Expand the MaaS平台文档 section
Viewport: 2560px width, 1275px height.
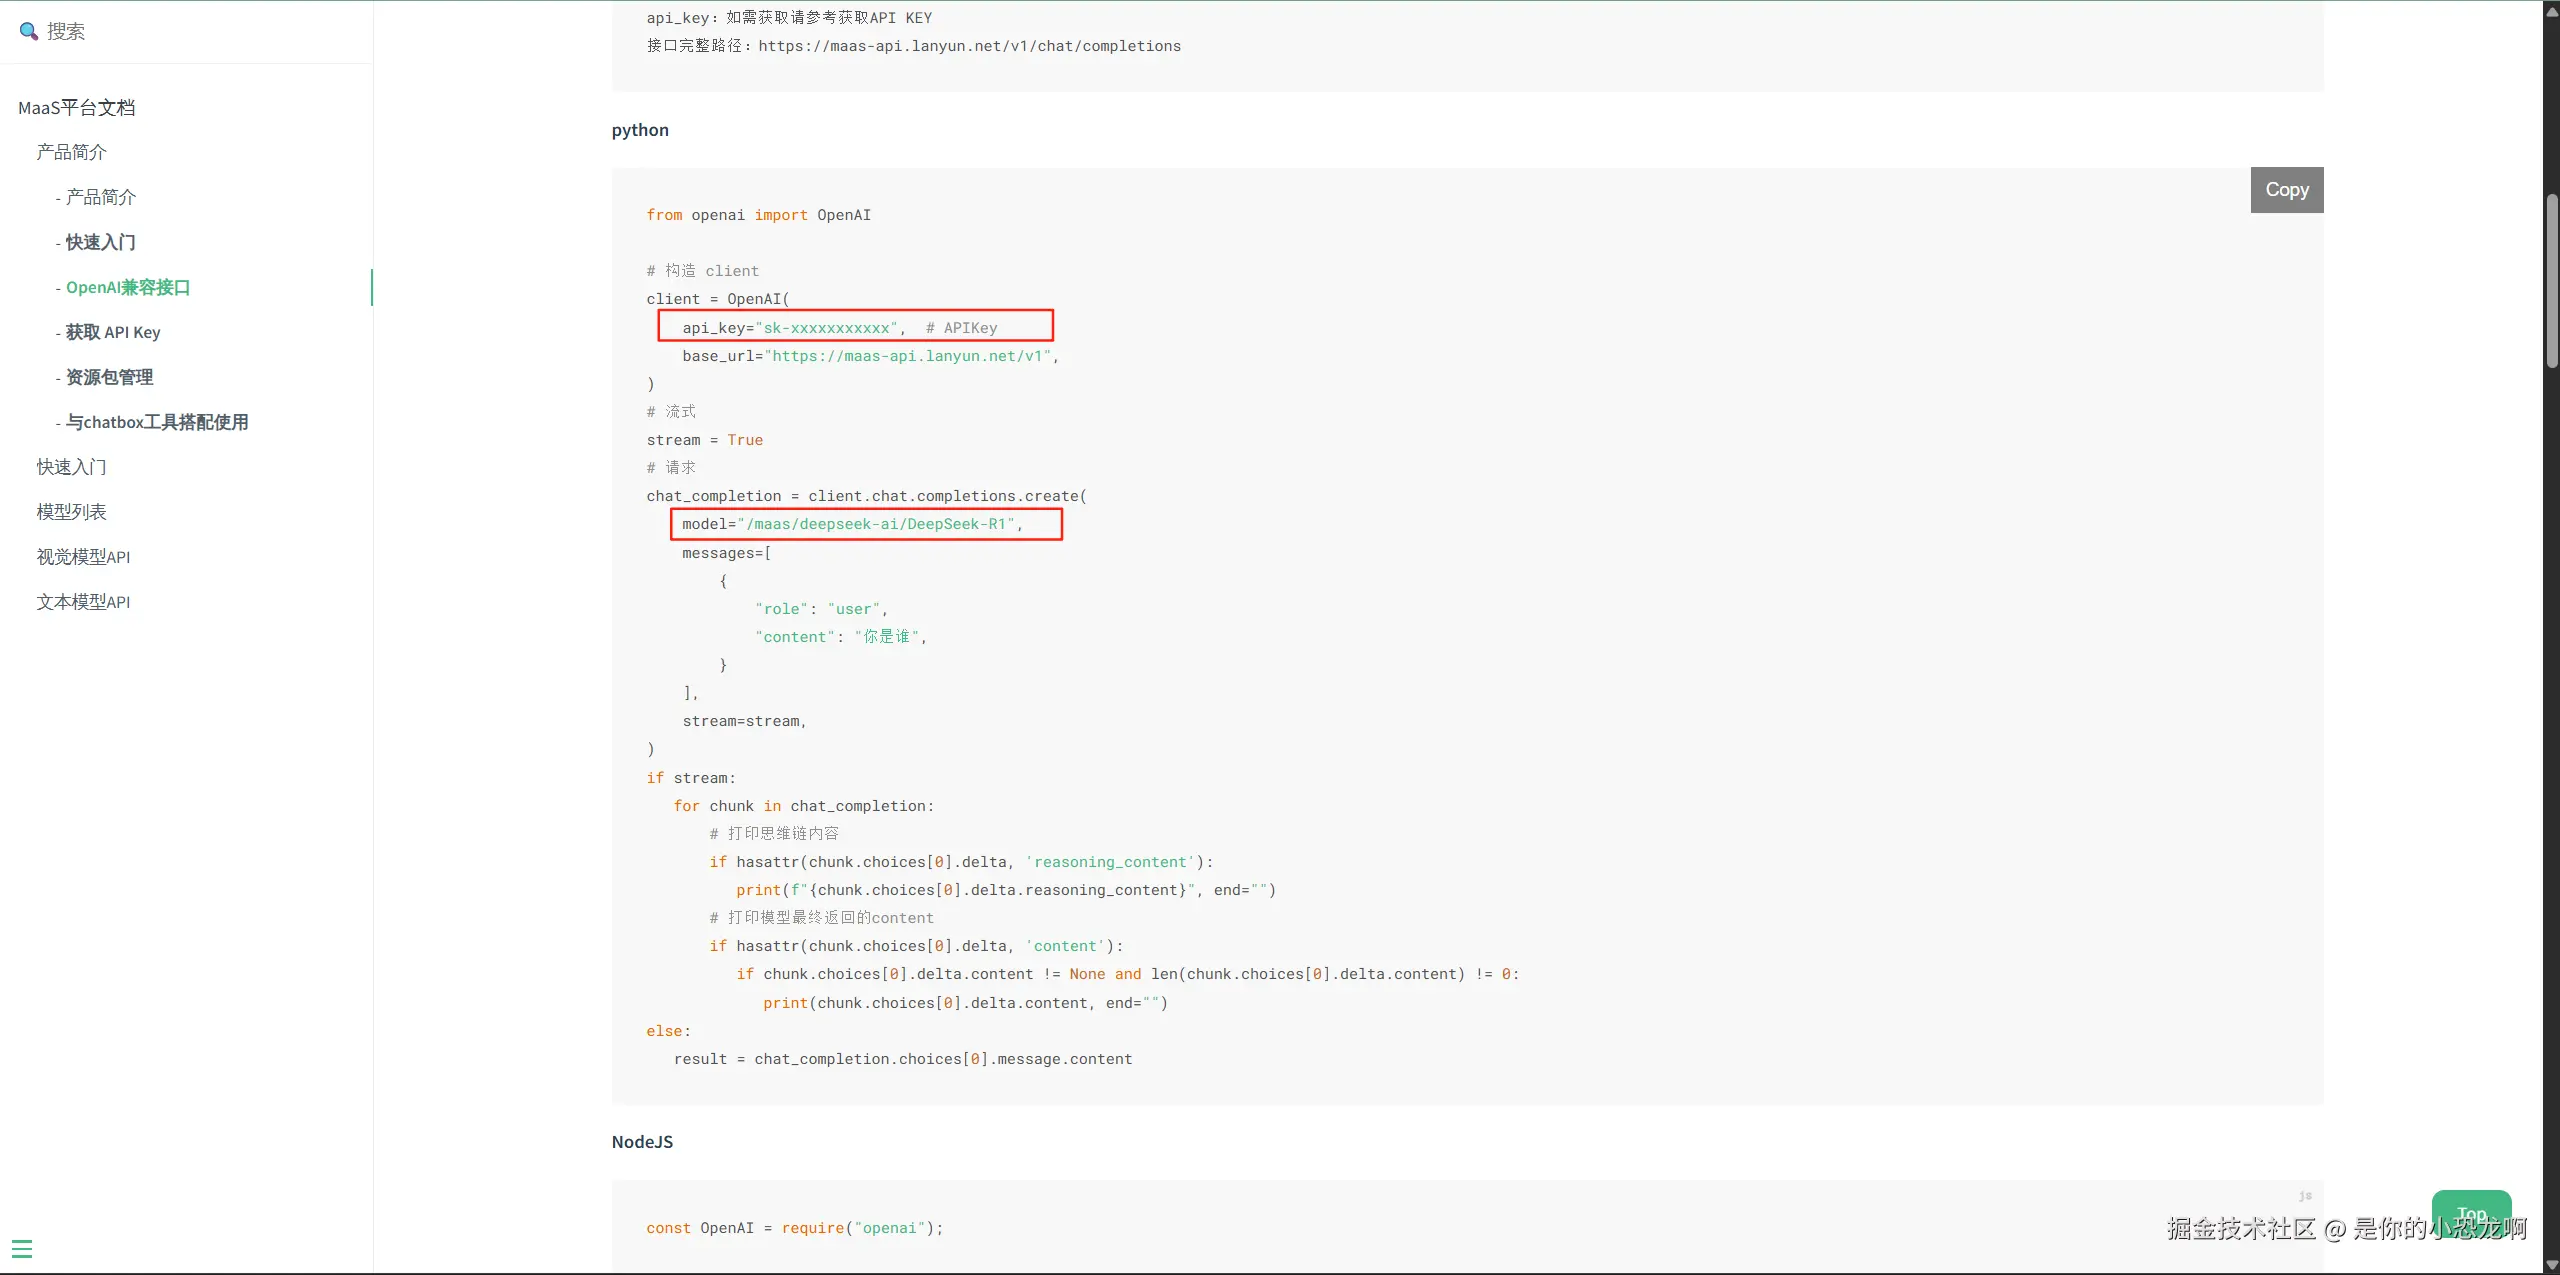(76, 108)
